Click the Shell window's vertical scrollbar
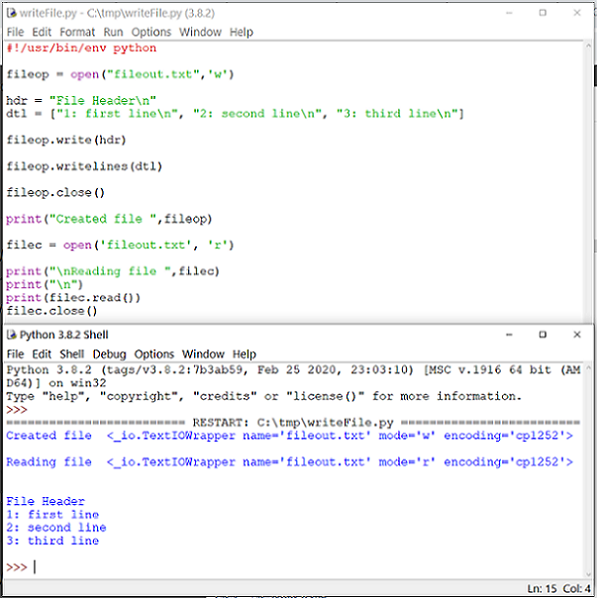This screenshot has width=597, height=598. click(588, 471)
